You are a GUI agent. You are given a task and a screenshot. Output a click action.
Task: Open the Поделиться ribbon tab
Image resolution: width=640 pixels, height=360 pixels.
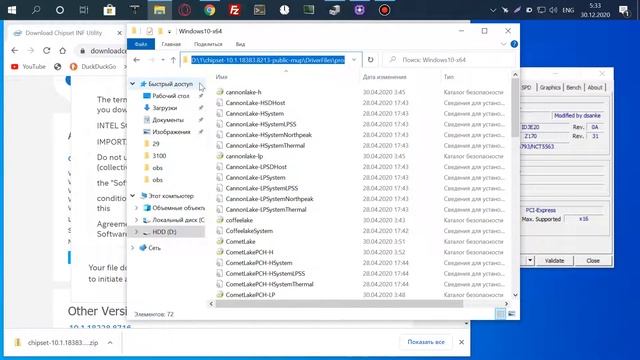click(x=208, y=44)
